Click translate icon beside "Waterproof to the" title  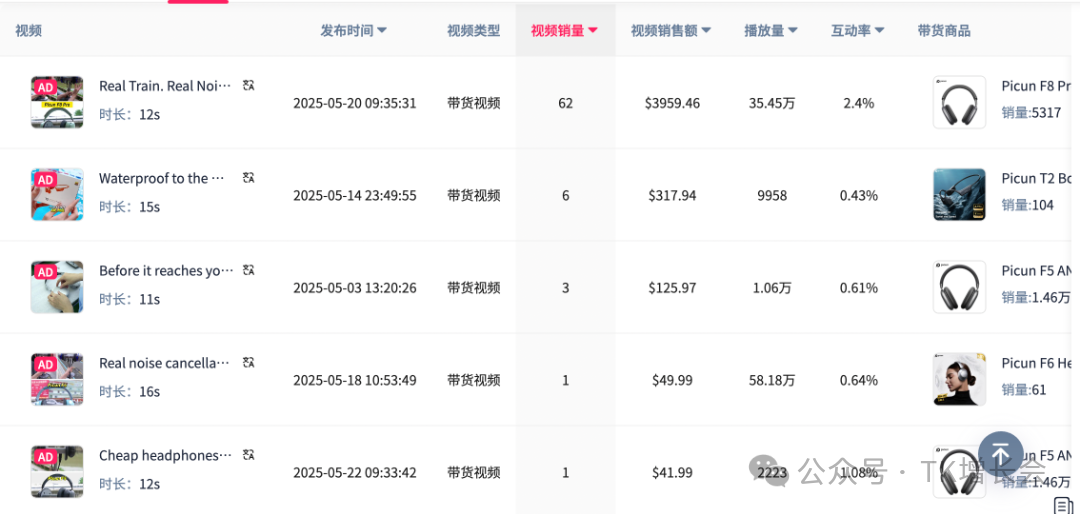[248, 178]
